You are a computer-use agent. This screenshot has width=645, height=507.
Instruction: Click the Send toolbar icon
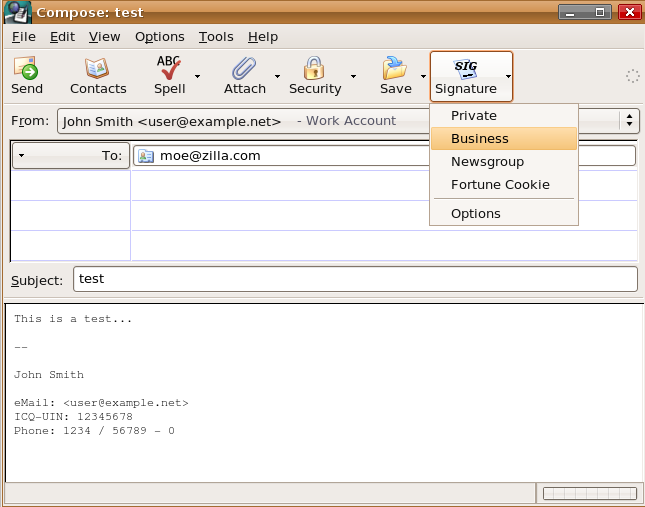[26, 68]
